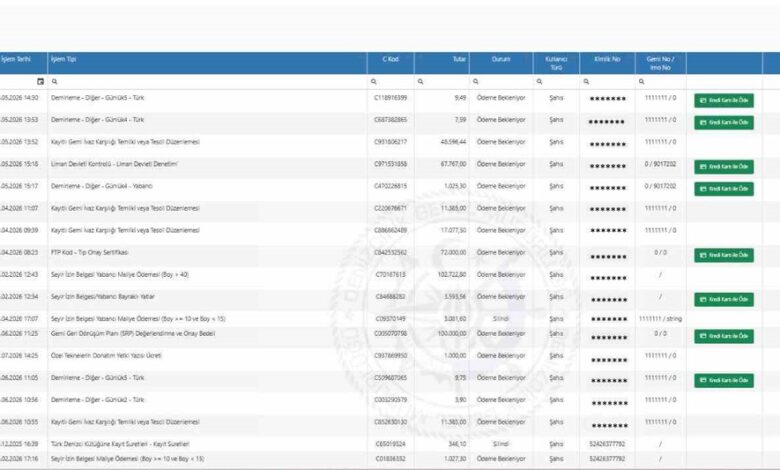Pay the 7,59 Demirleme Günlük4 Türk row

point(724,122)
